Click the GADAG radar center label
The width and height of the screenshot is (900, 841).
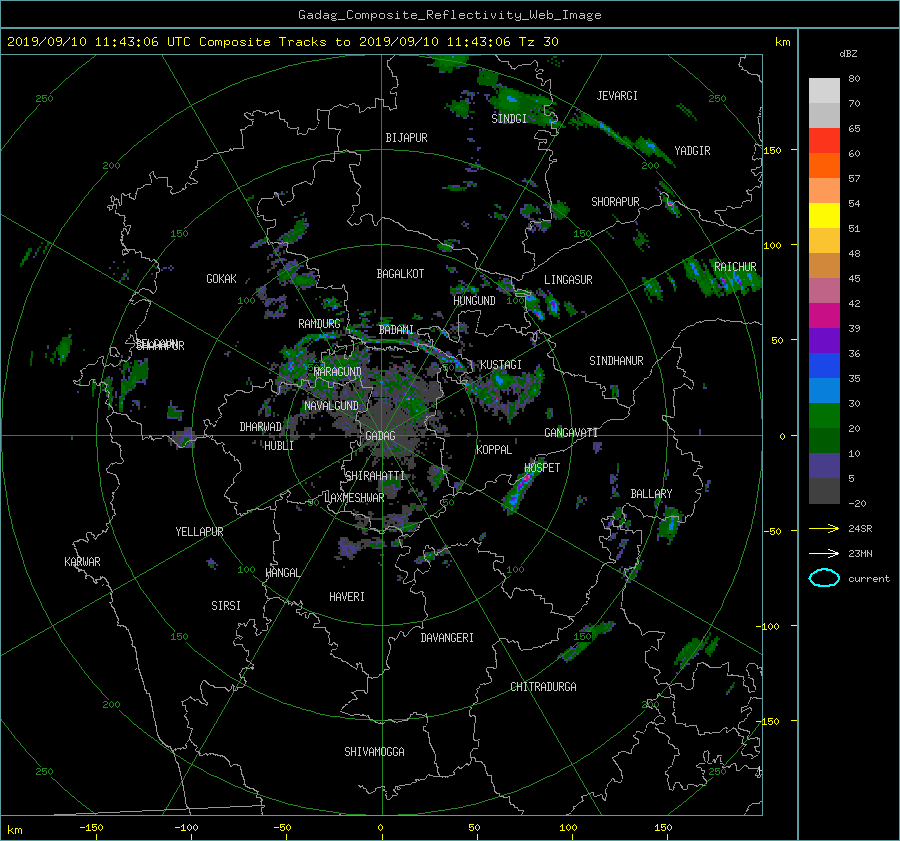(380, 436)
